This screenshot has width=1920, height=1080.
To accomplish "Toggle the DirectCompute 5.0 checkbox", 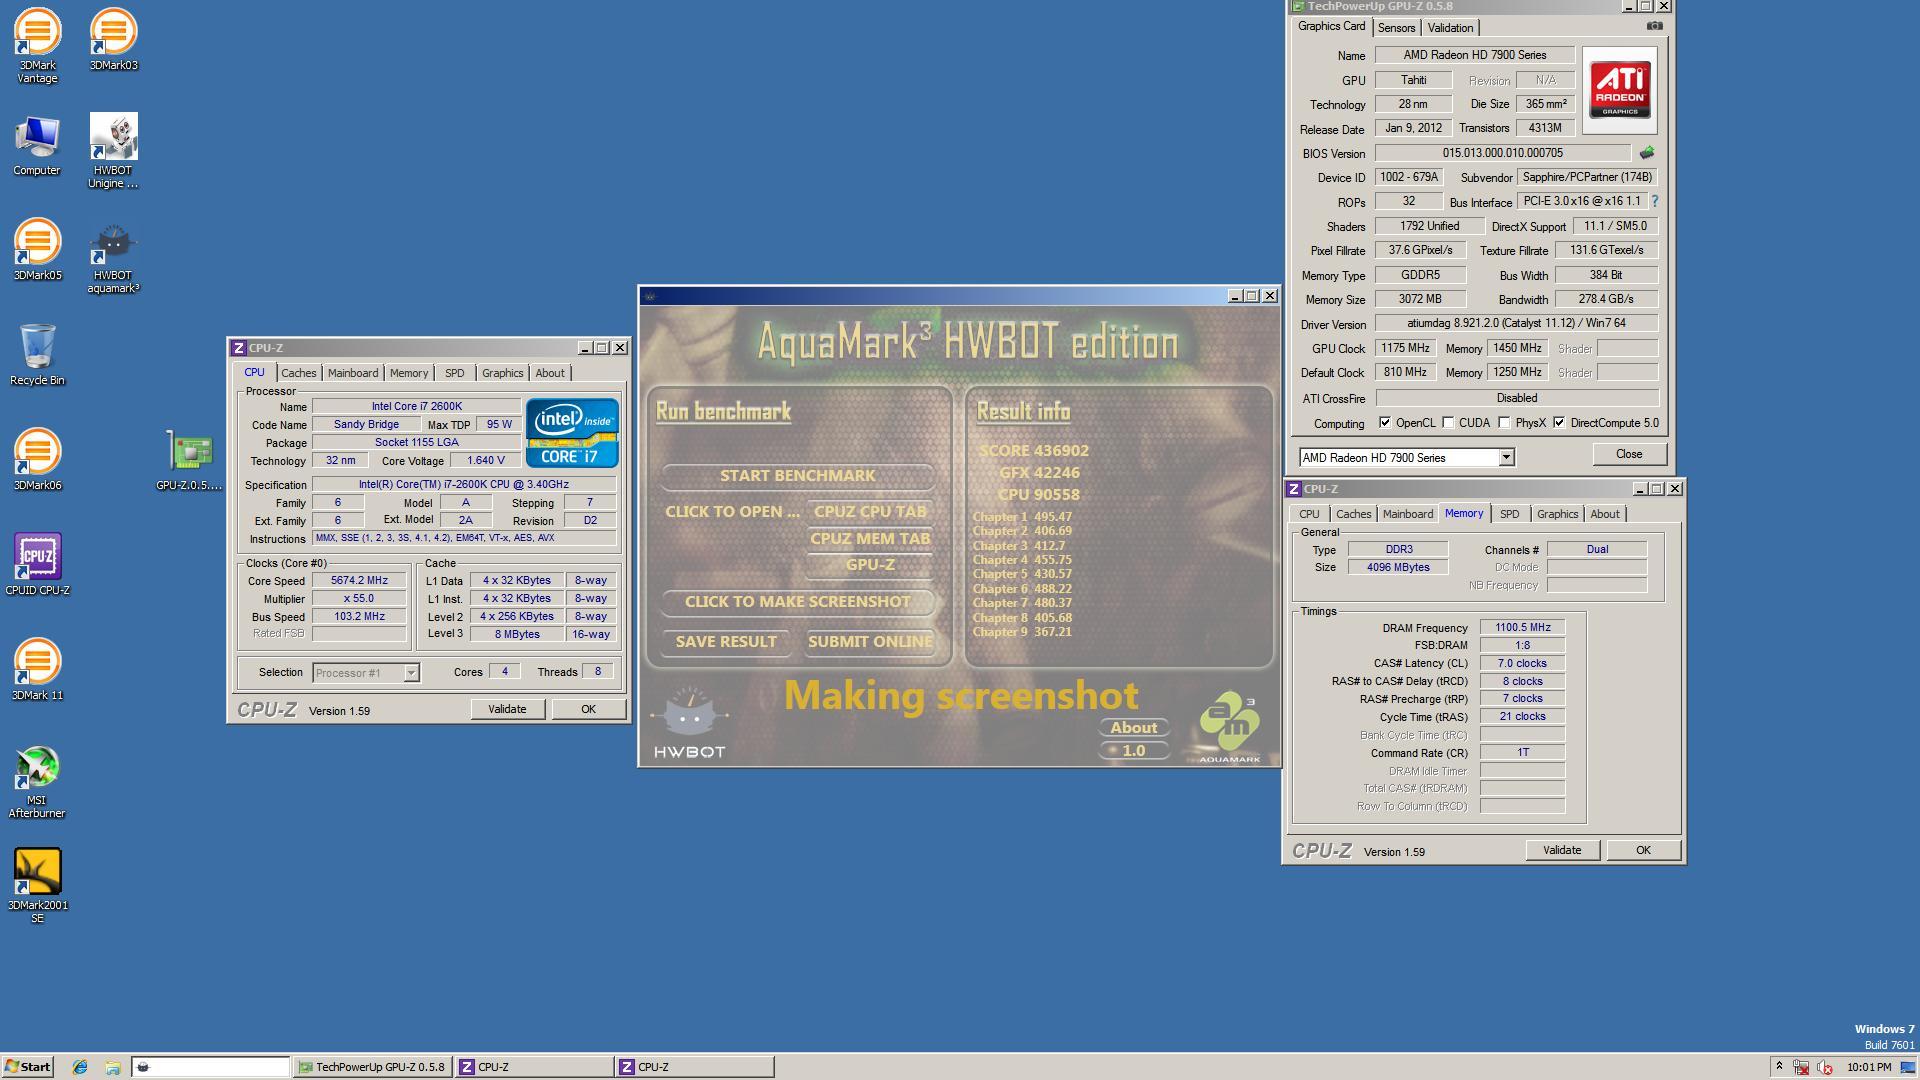I will pyautogui.click(x=1559, y=423).
